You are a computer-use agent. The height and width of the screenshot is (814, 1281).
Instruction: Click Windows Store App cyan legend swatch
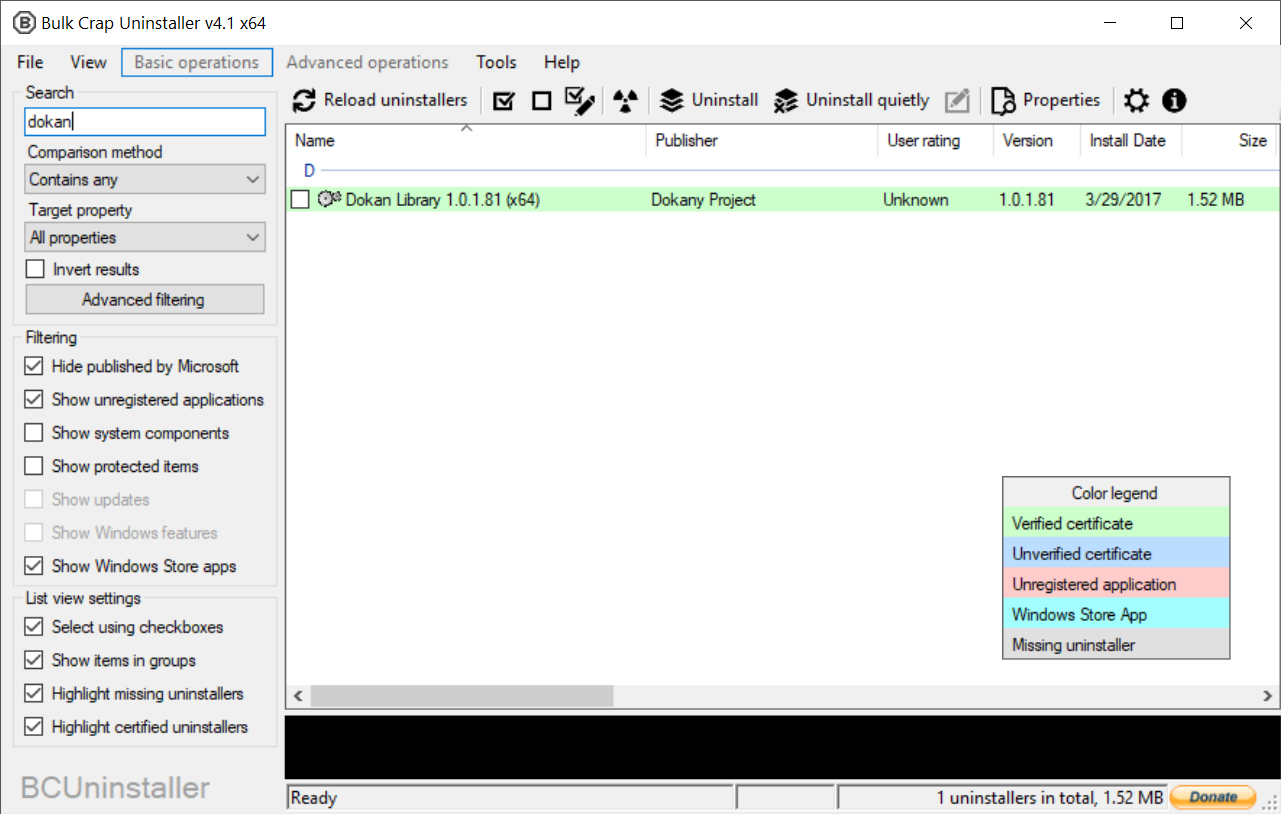pyautogui.click(x=1116, y=615)
